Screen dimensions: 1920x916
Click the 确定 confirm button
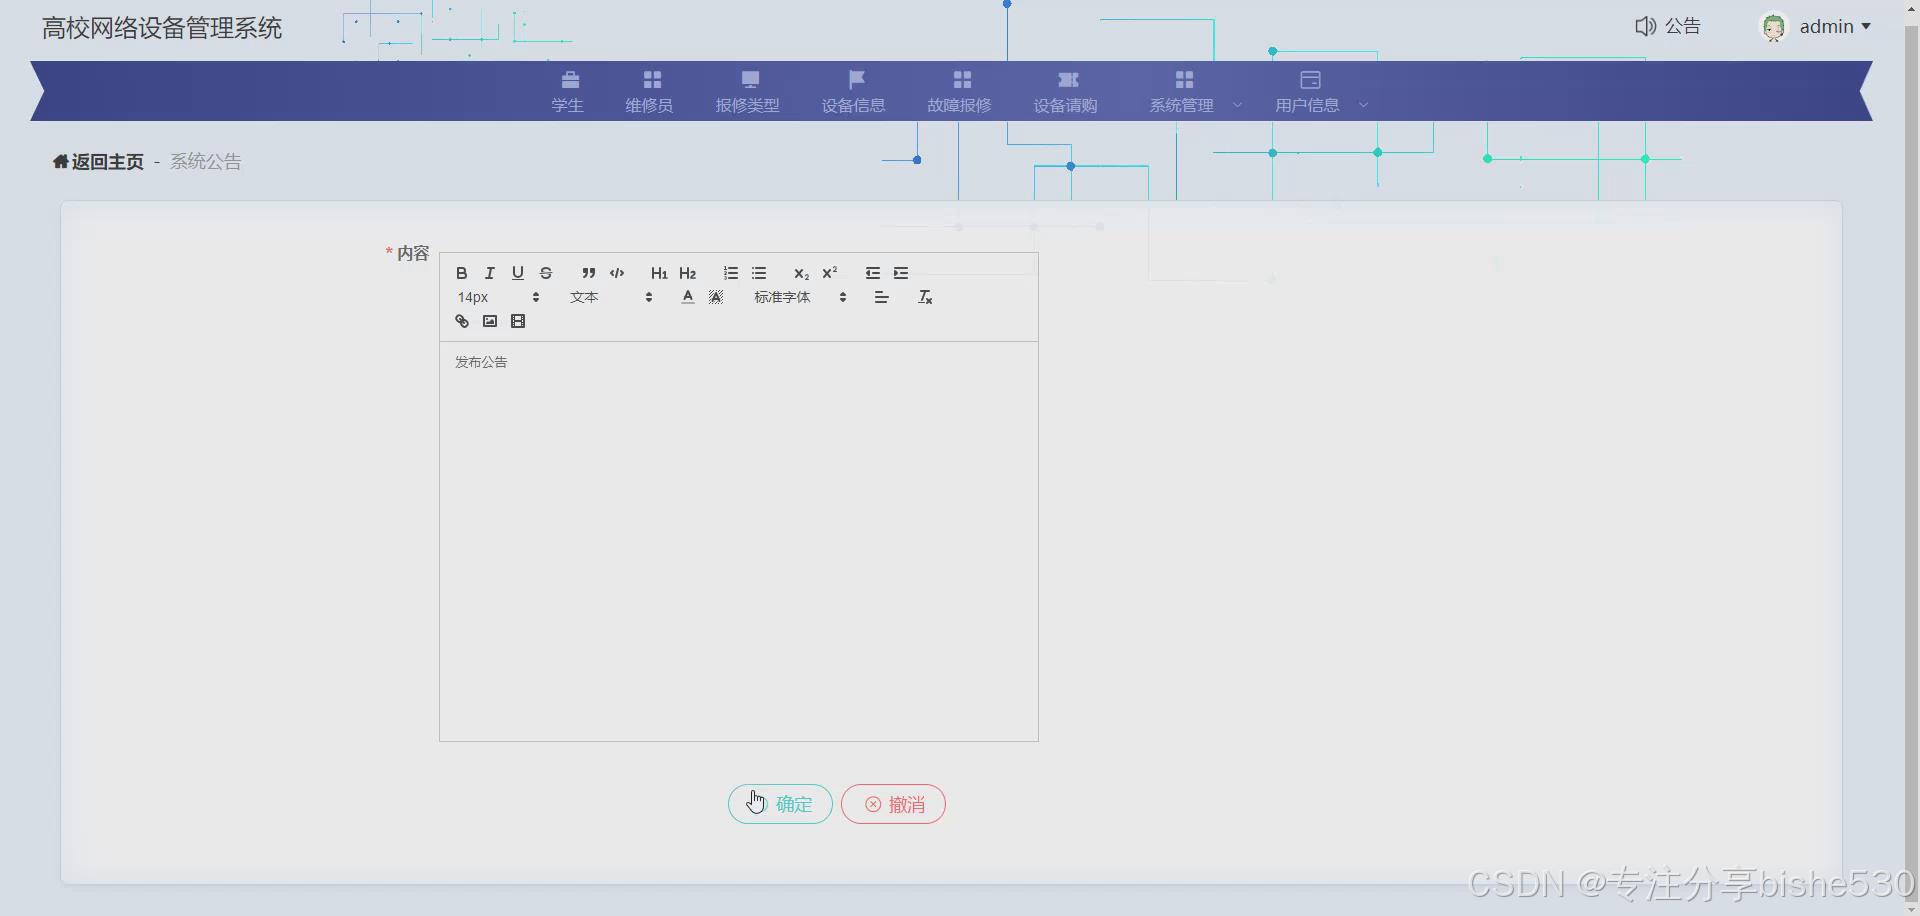(780, 804)
